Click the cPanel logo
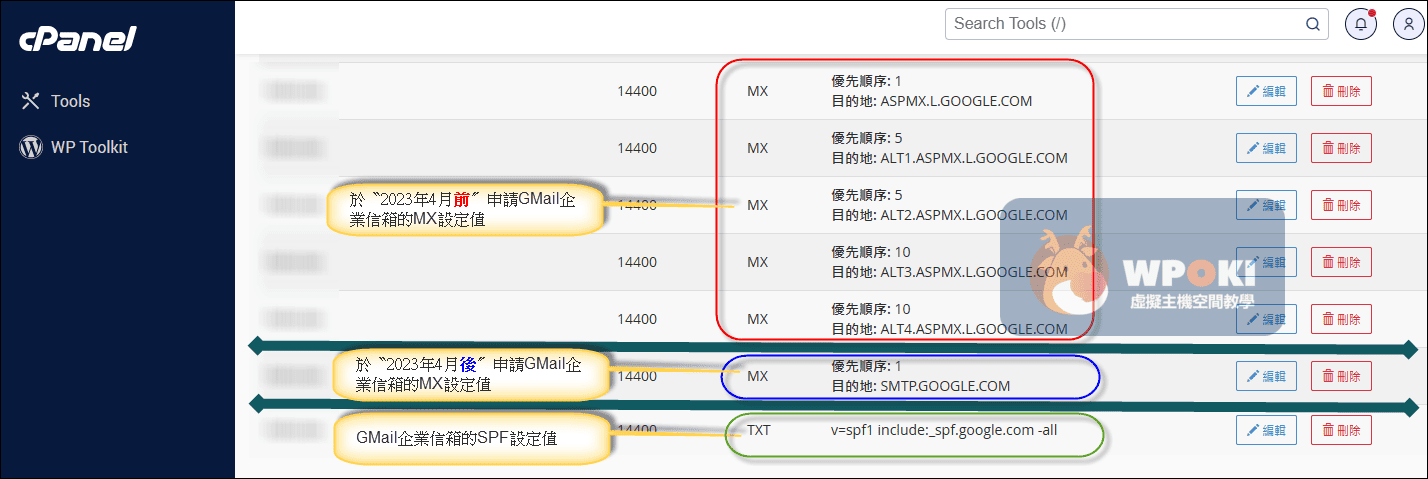 pyautogui.click(x=77, y=39)
